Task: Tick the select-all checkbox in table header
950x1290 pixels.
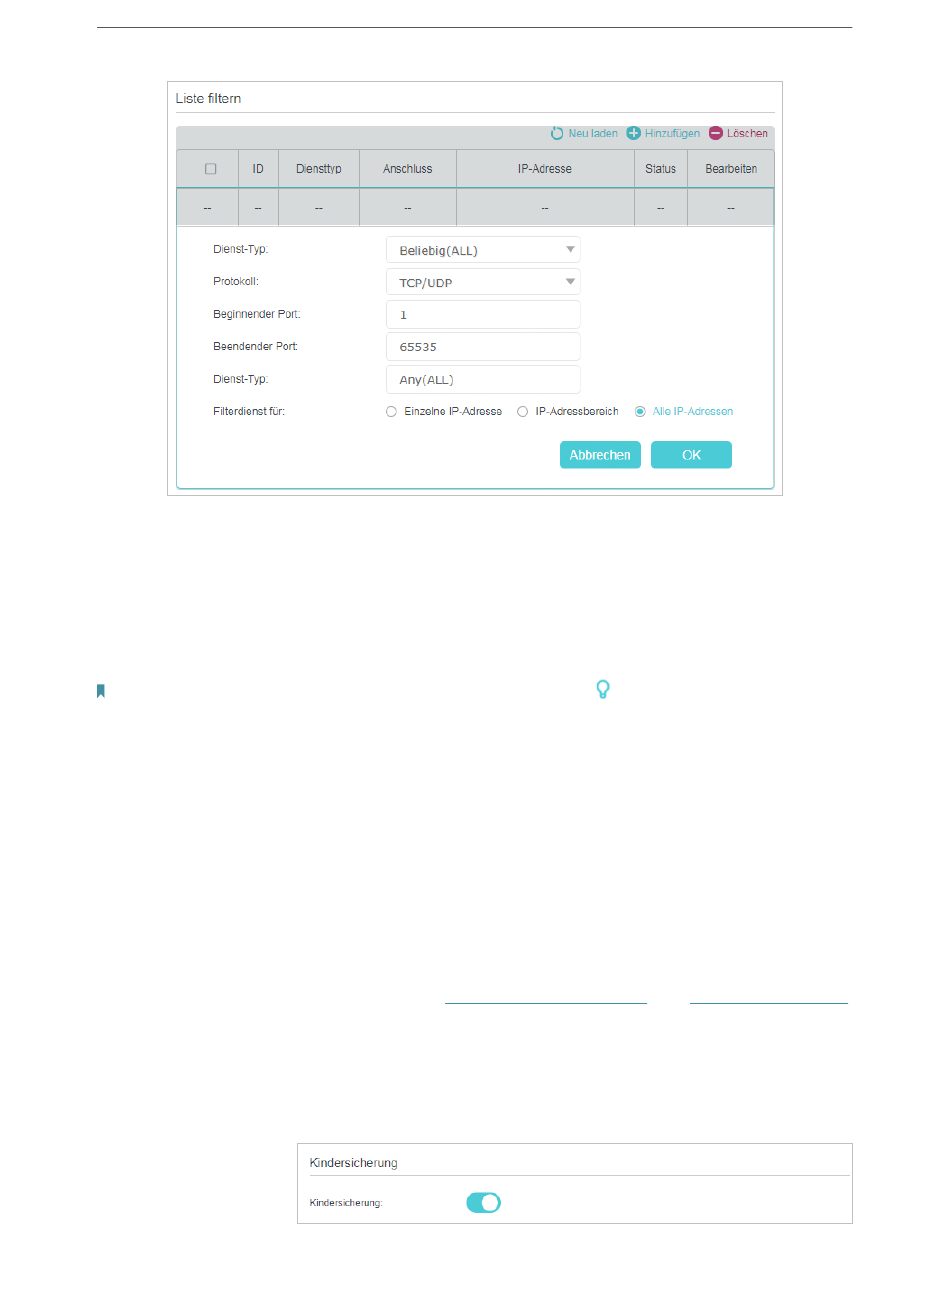Action: [211, 169]
